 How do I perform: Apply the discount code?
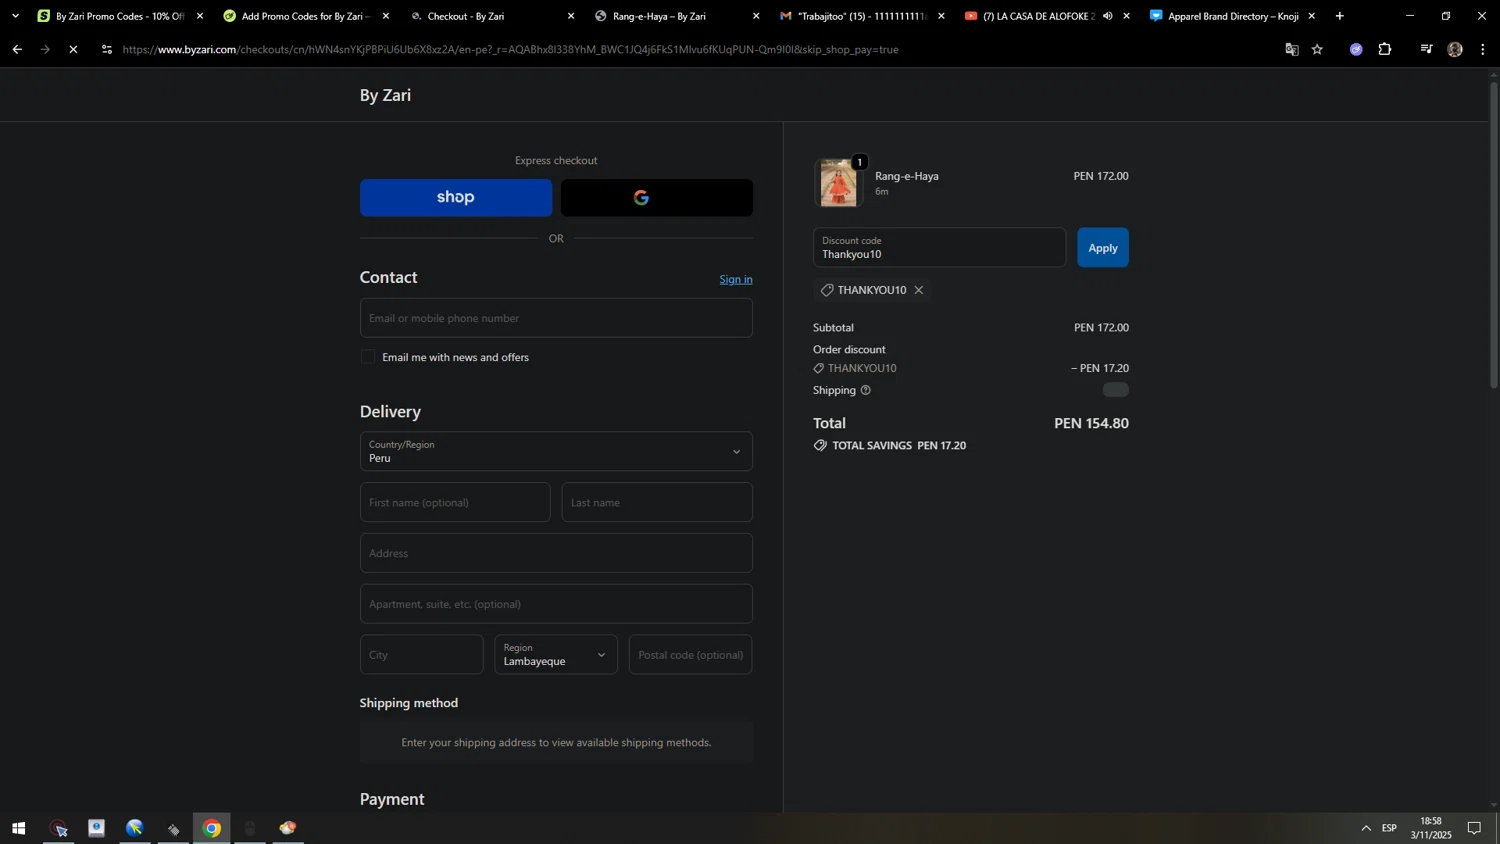point(1103,248)
